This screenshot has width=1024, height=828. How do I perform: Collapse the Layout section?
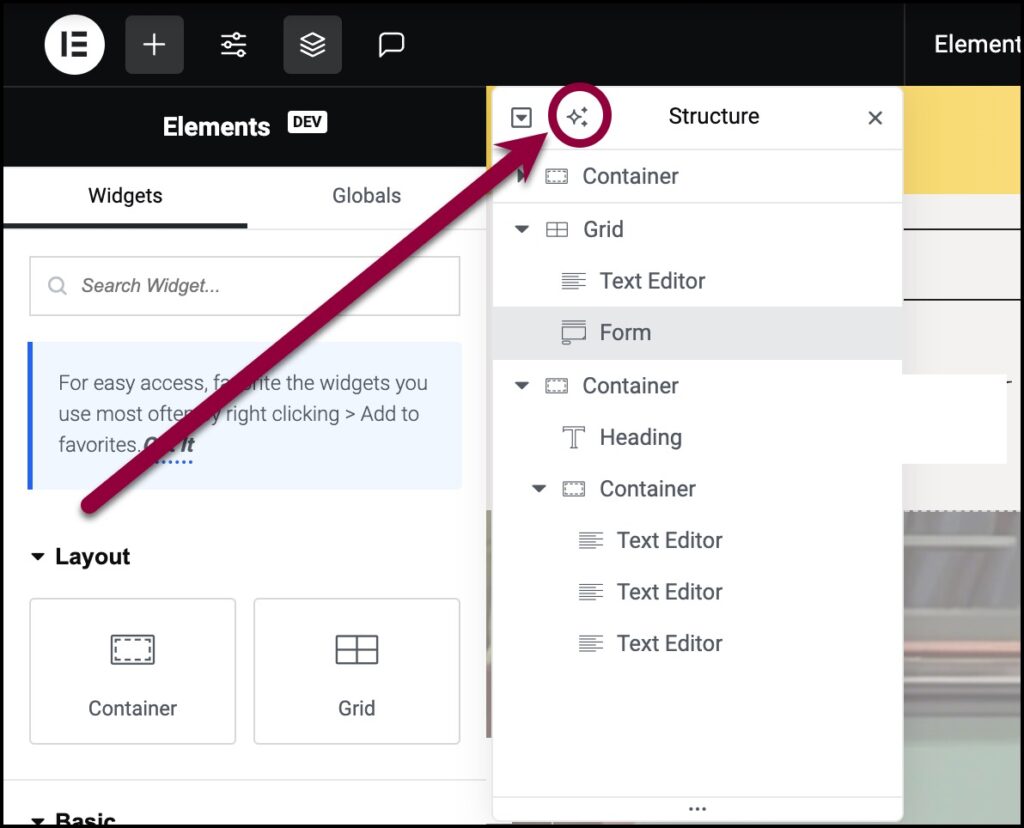[x=38, y=557]
